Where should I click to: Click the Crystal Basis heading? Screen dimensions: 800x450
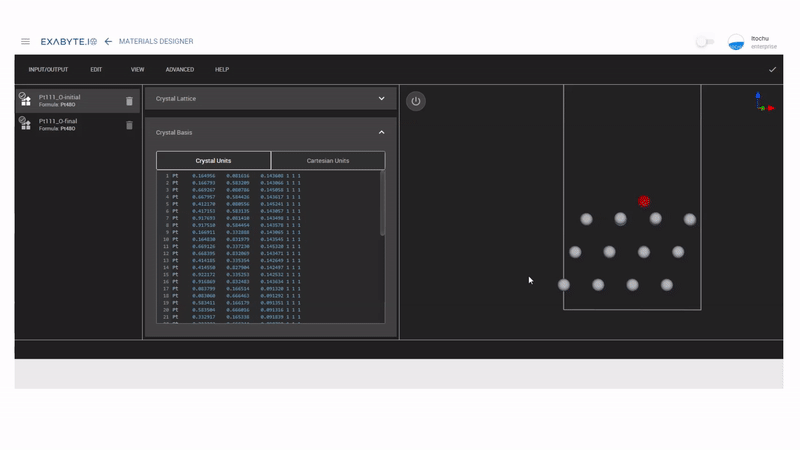(x=174, y=132)
